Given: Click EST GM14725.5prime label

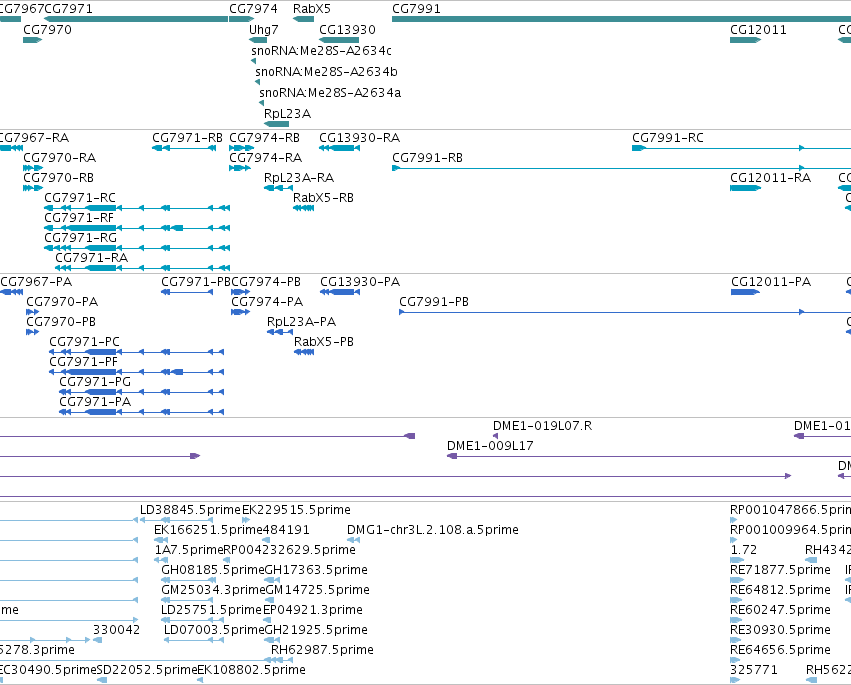Looking at the screenshot, I should [x=318, y=591].
